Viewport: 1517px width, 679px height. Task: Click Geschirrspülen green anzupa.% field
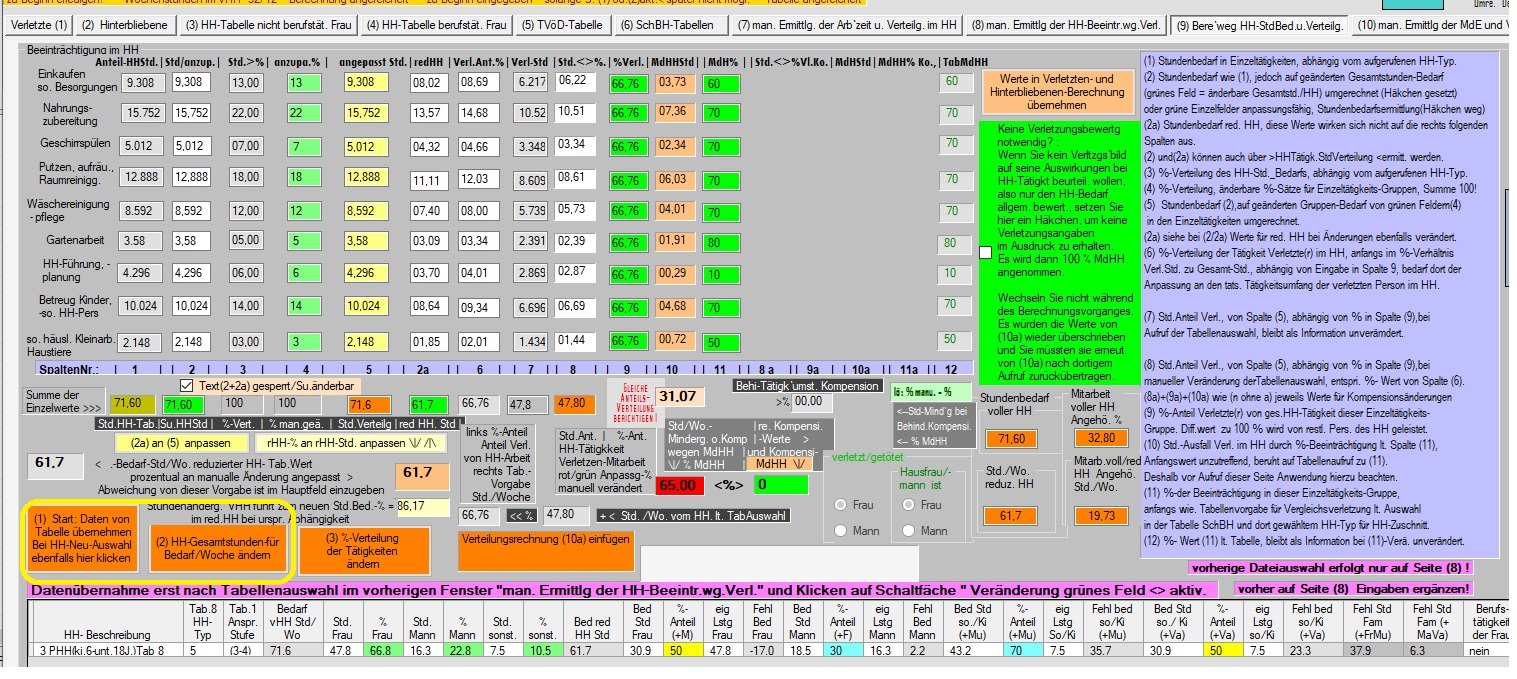pyautogui.click(x=304, y=147)
